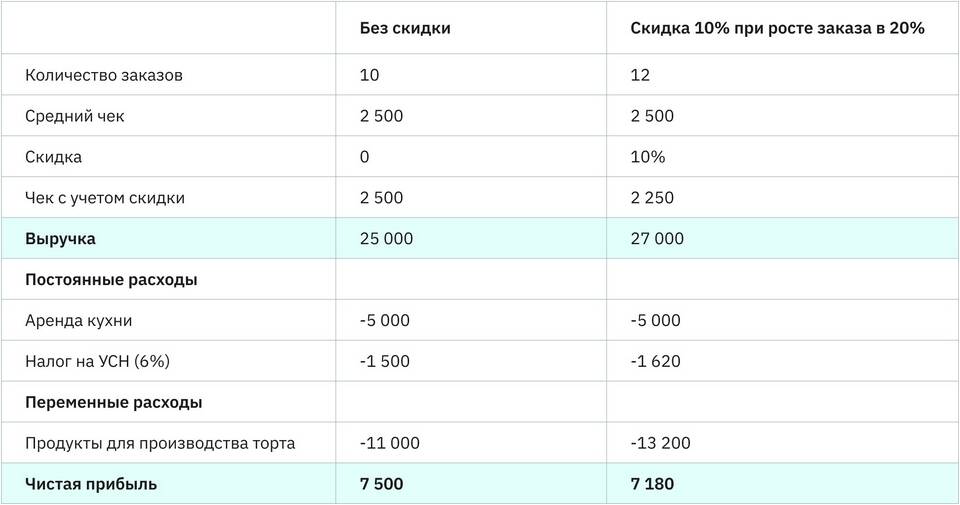Click the "Переменные расходы" section heading
The width and height of the screenshot is (960, 505).
click(x=113, y=402)
